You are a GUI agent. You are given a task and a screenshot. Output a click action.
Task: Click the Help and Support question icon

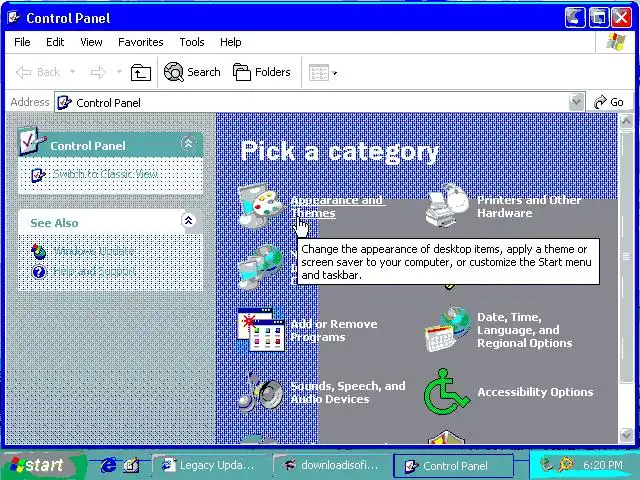[39, 271]
